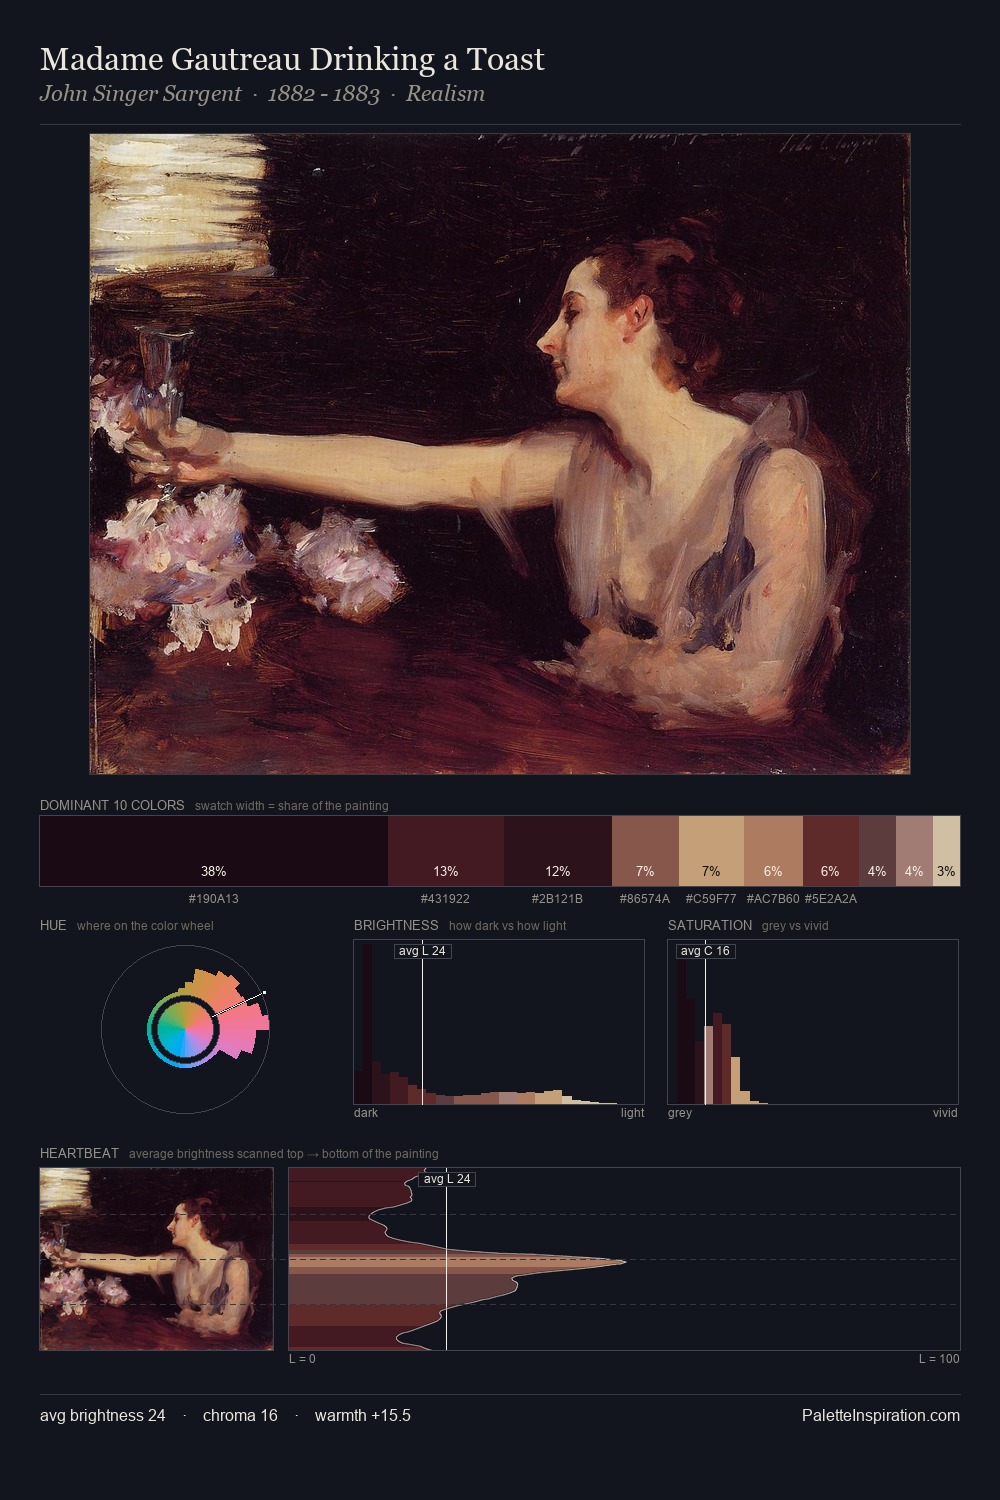This screenshot has height=1500, width=1000.
Task: Click the DOMINANT 10 COLORS heading
Action: [112, 805]
